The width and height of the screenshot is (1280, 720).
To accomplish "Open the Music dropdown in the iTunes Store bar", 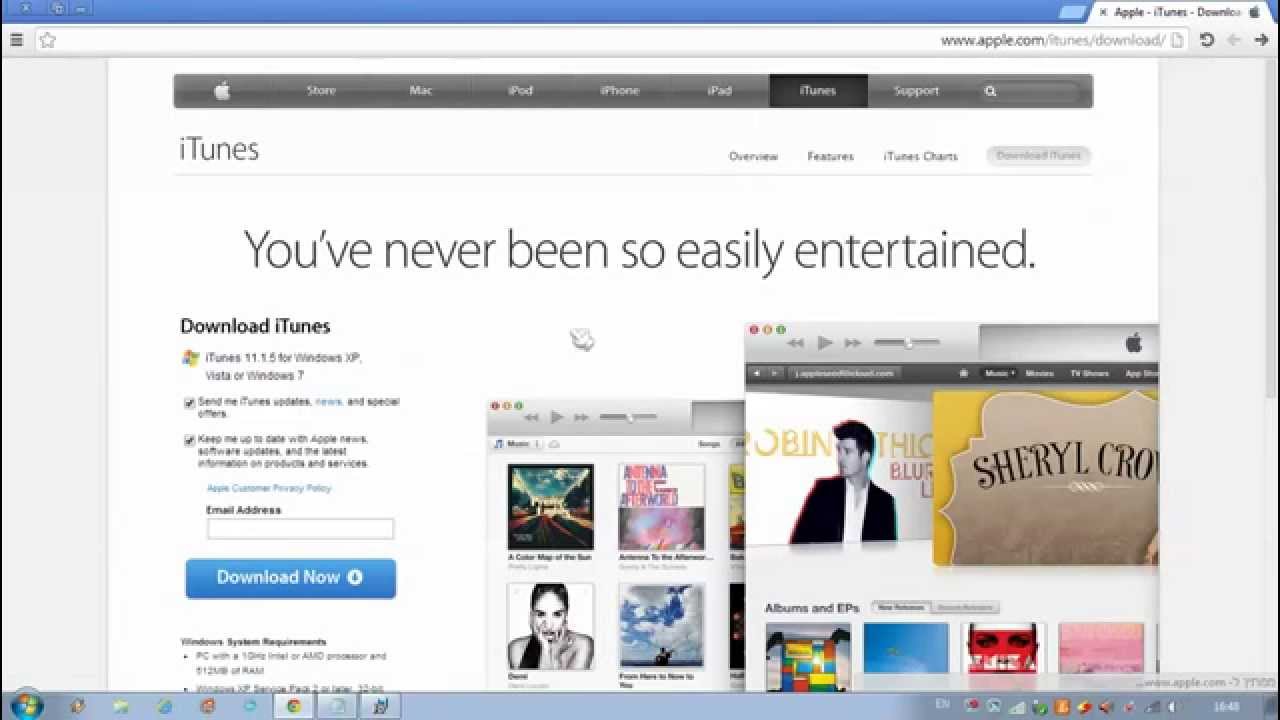I will click(x=999, y=373).
